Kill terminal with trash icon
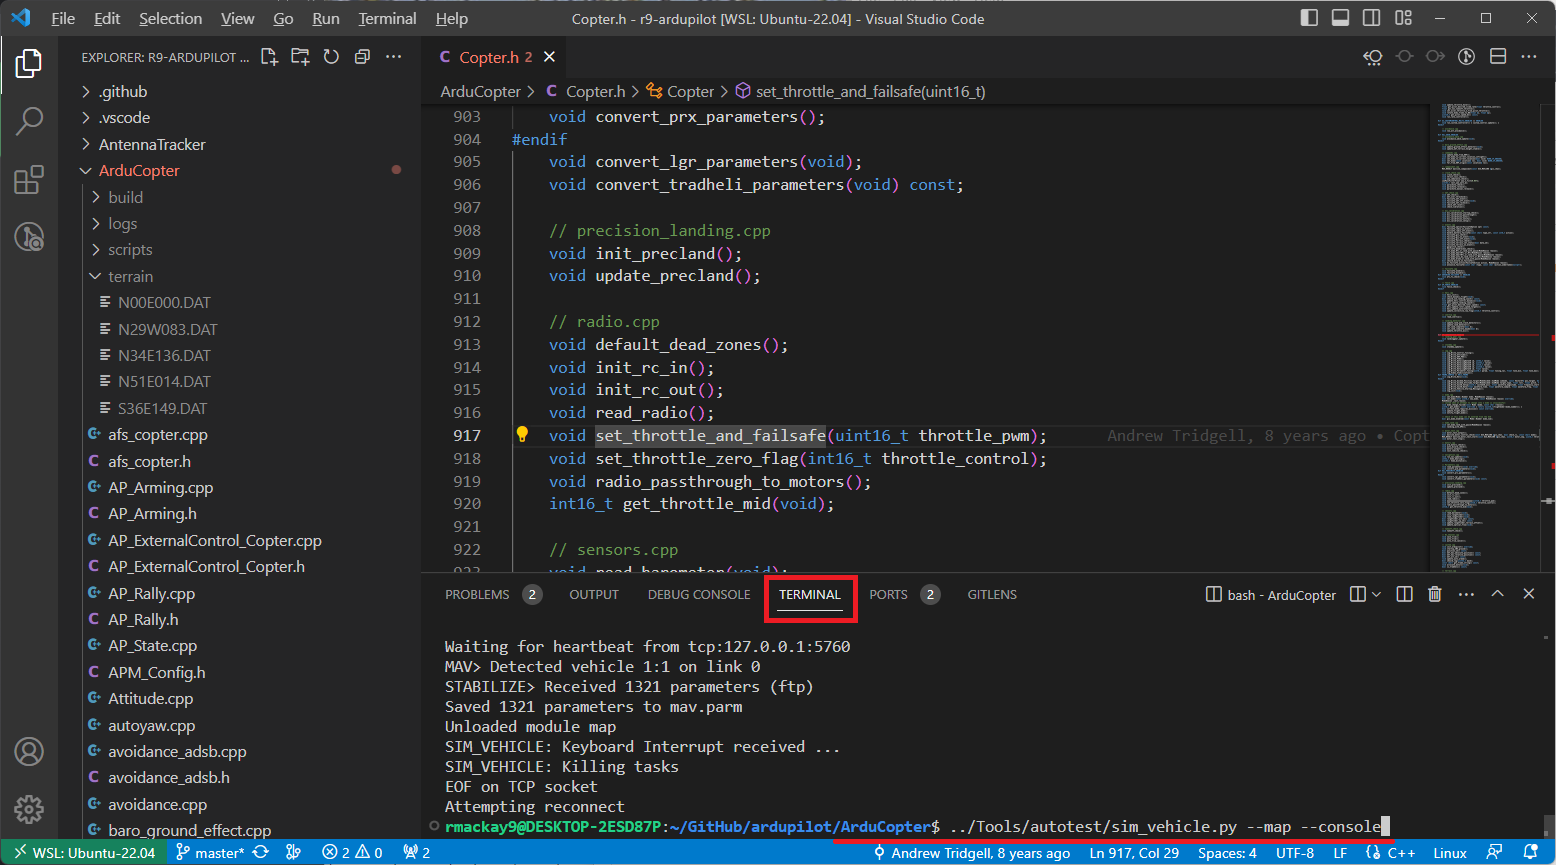Viewport: 1556px width, 865px height. [x=1434, y=594]
